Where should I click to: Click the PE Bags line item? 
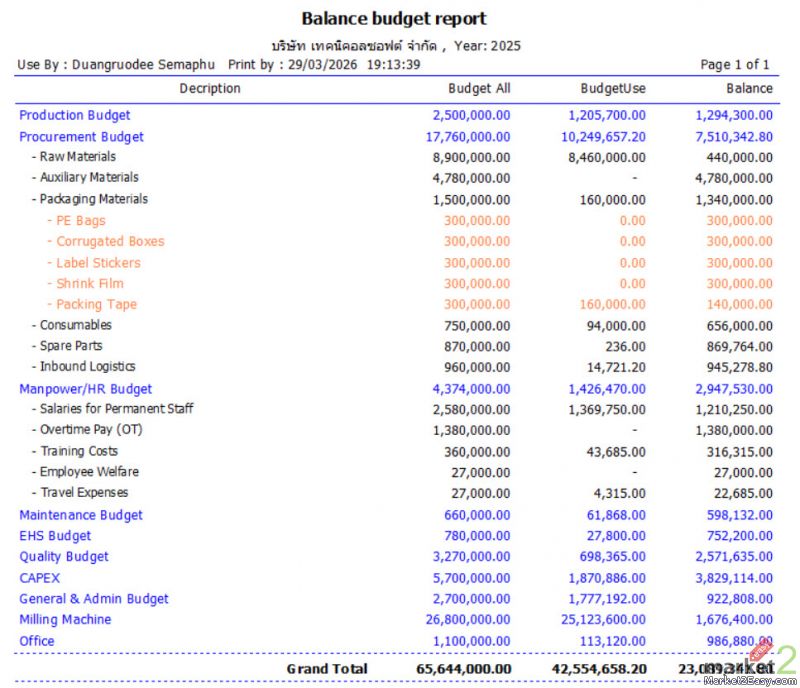point(80,221)
